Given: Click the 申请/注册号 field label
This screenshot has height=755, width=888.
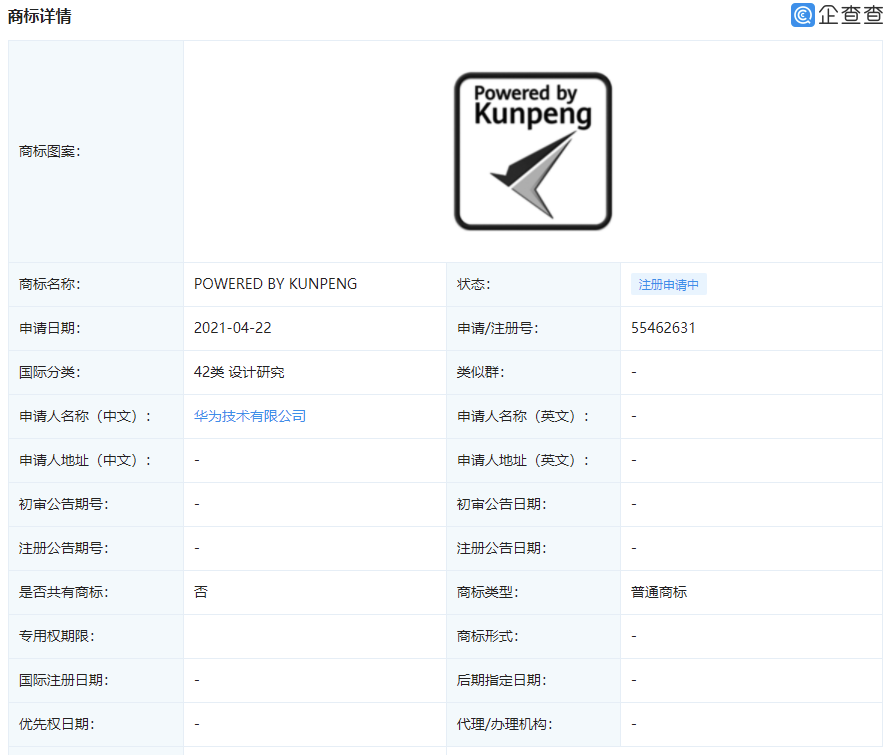Looking at the screenshot, I should click(498, 328).
